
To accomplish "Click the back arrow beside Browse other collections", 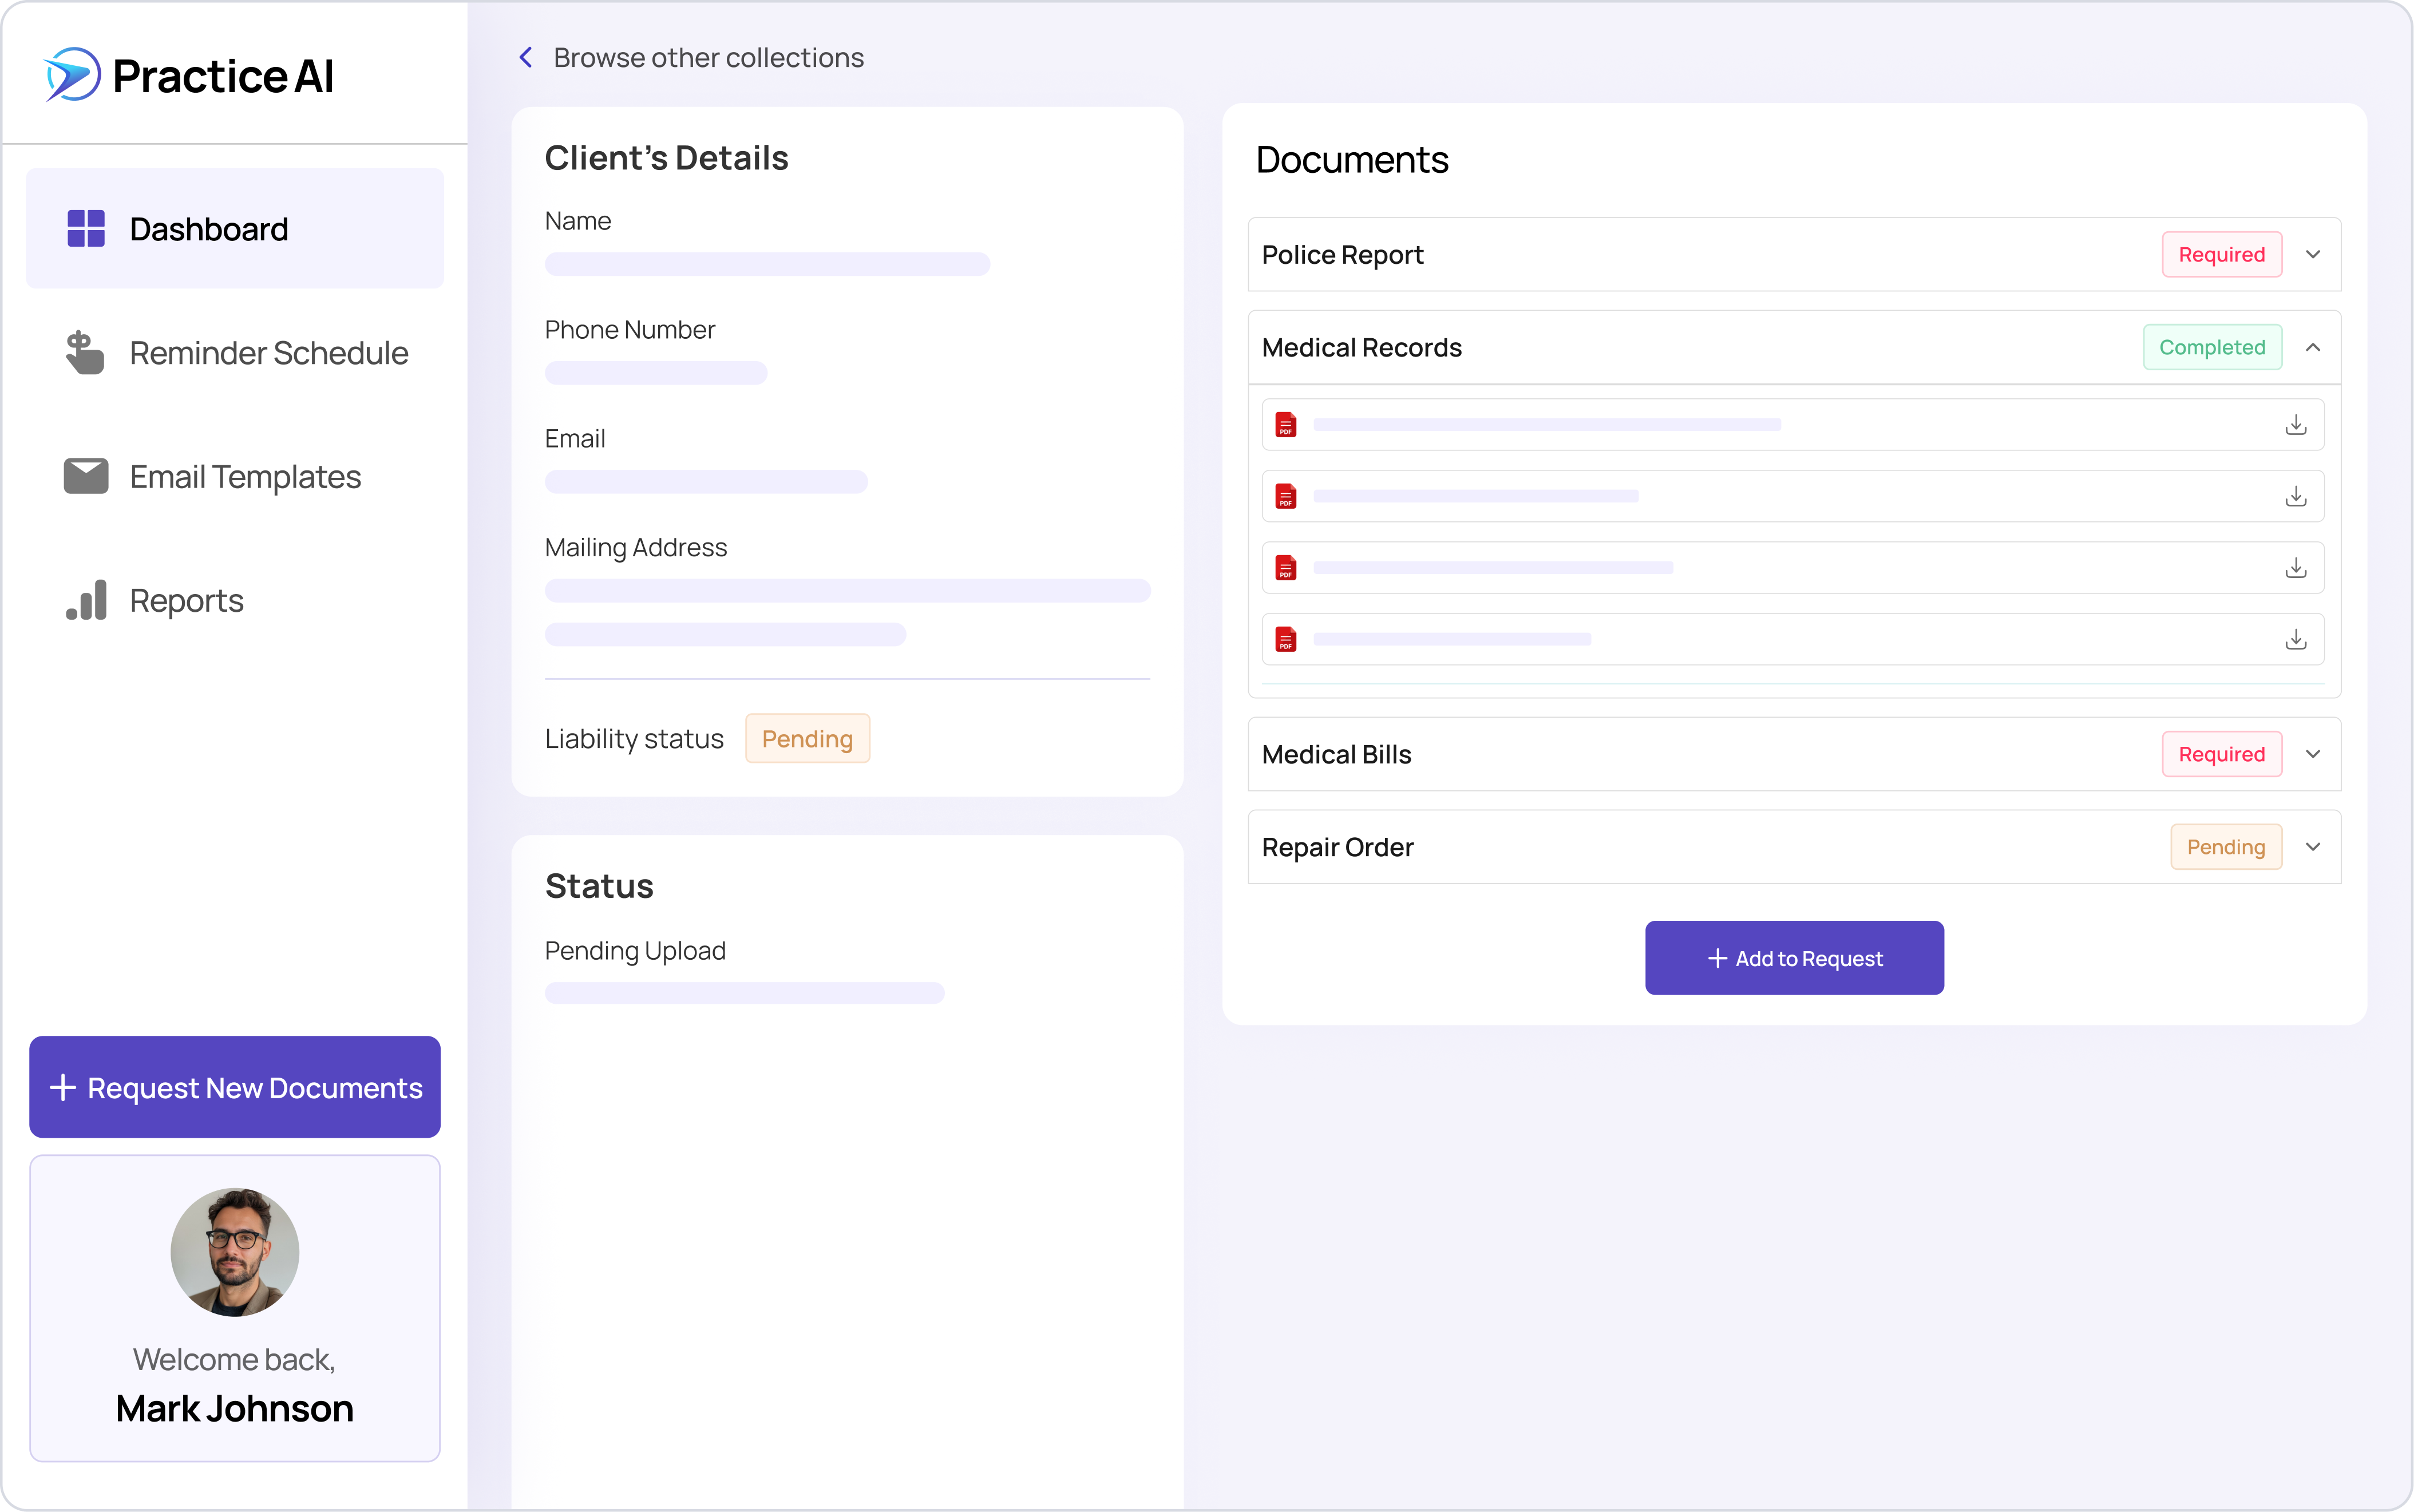I will [526, 57].
